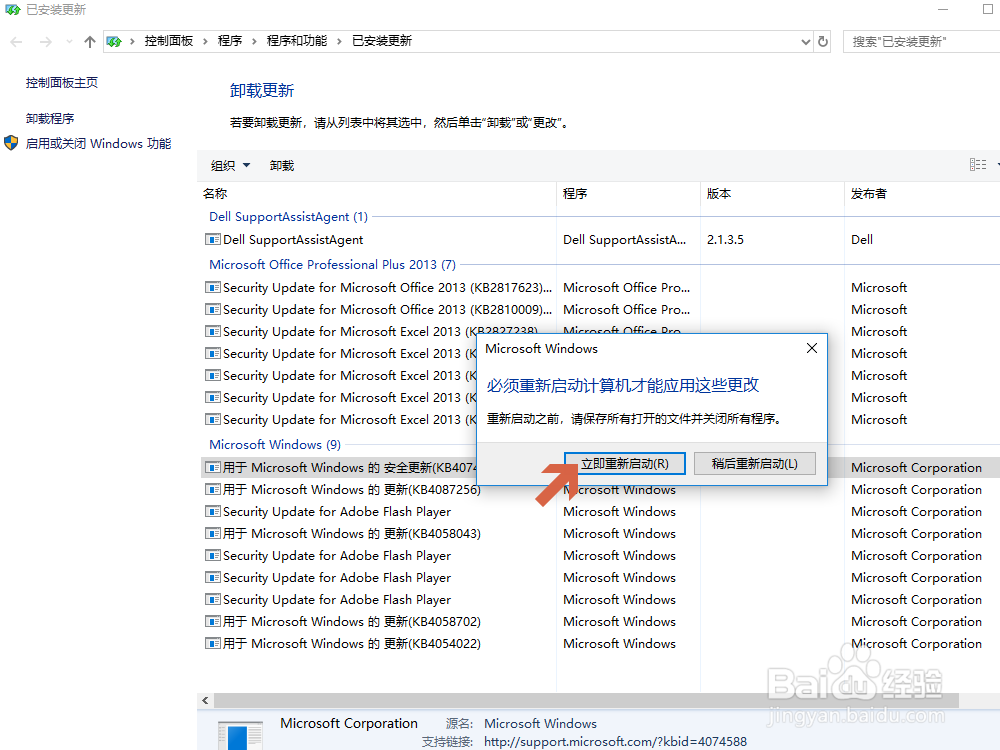This screenshot has height=750, width=1000.
Task: Minimize the 已安装更新 window
Action: click(943, 10)
